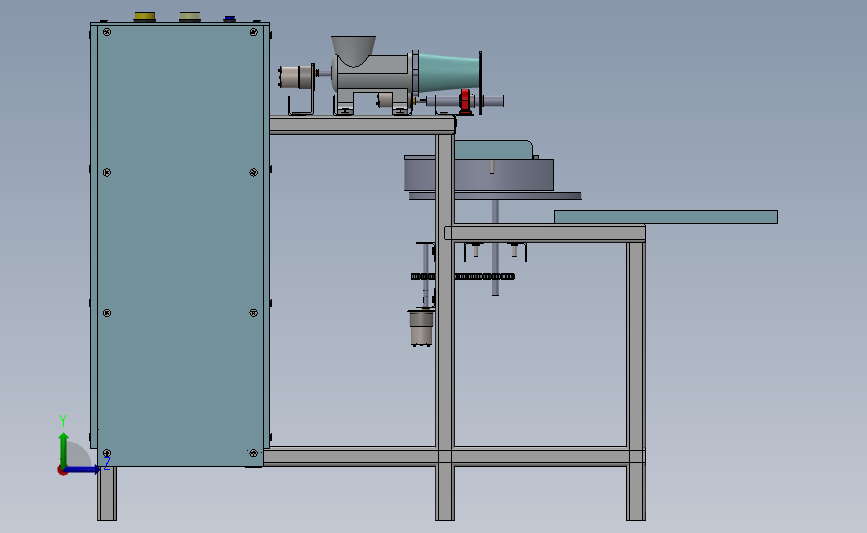This screenshot has width=867, height=533.
Task: Select the red clamp on the horizontal shaft
Action: [465, 102]
